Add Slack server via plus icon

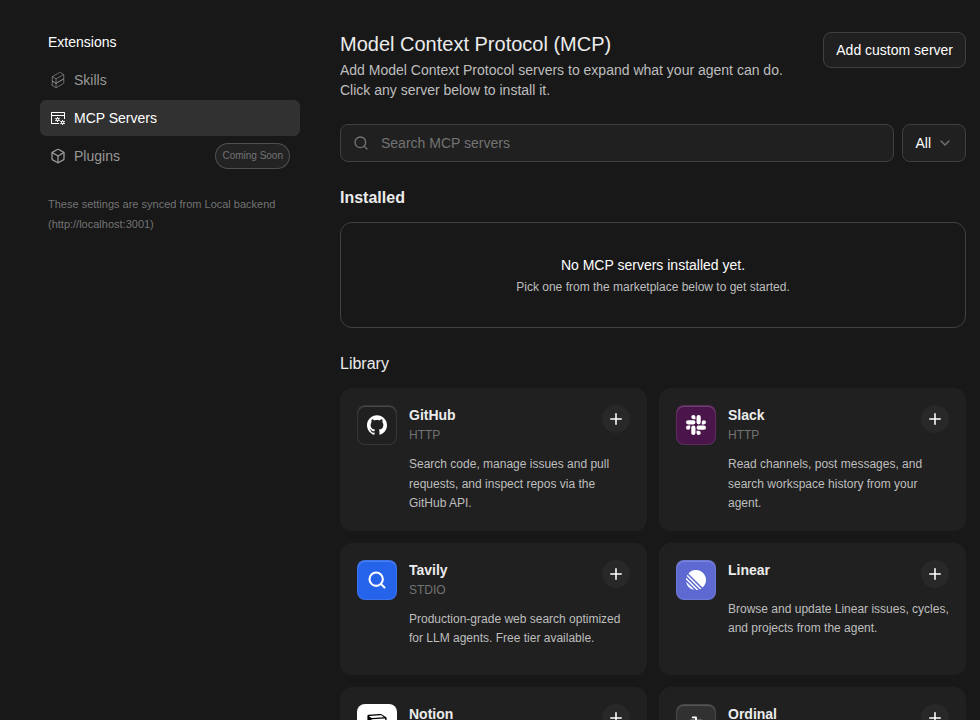[x=935, y=419]
